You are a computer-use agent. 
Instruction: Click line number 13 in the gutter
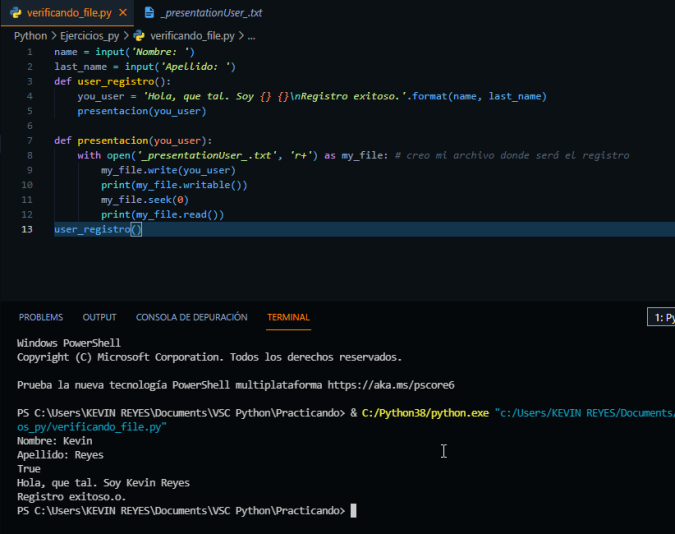click(29, 229)
